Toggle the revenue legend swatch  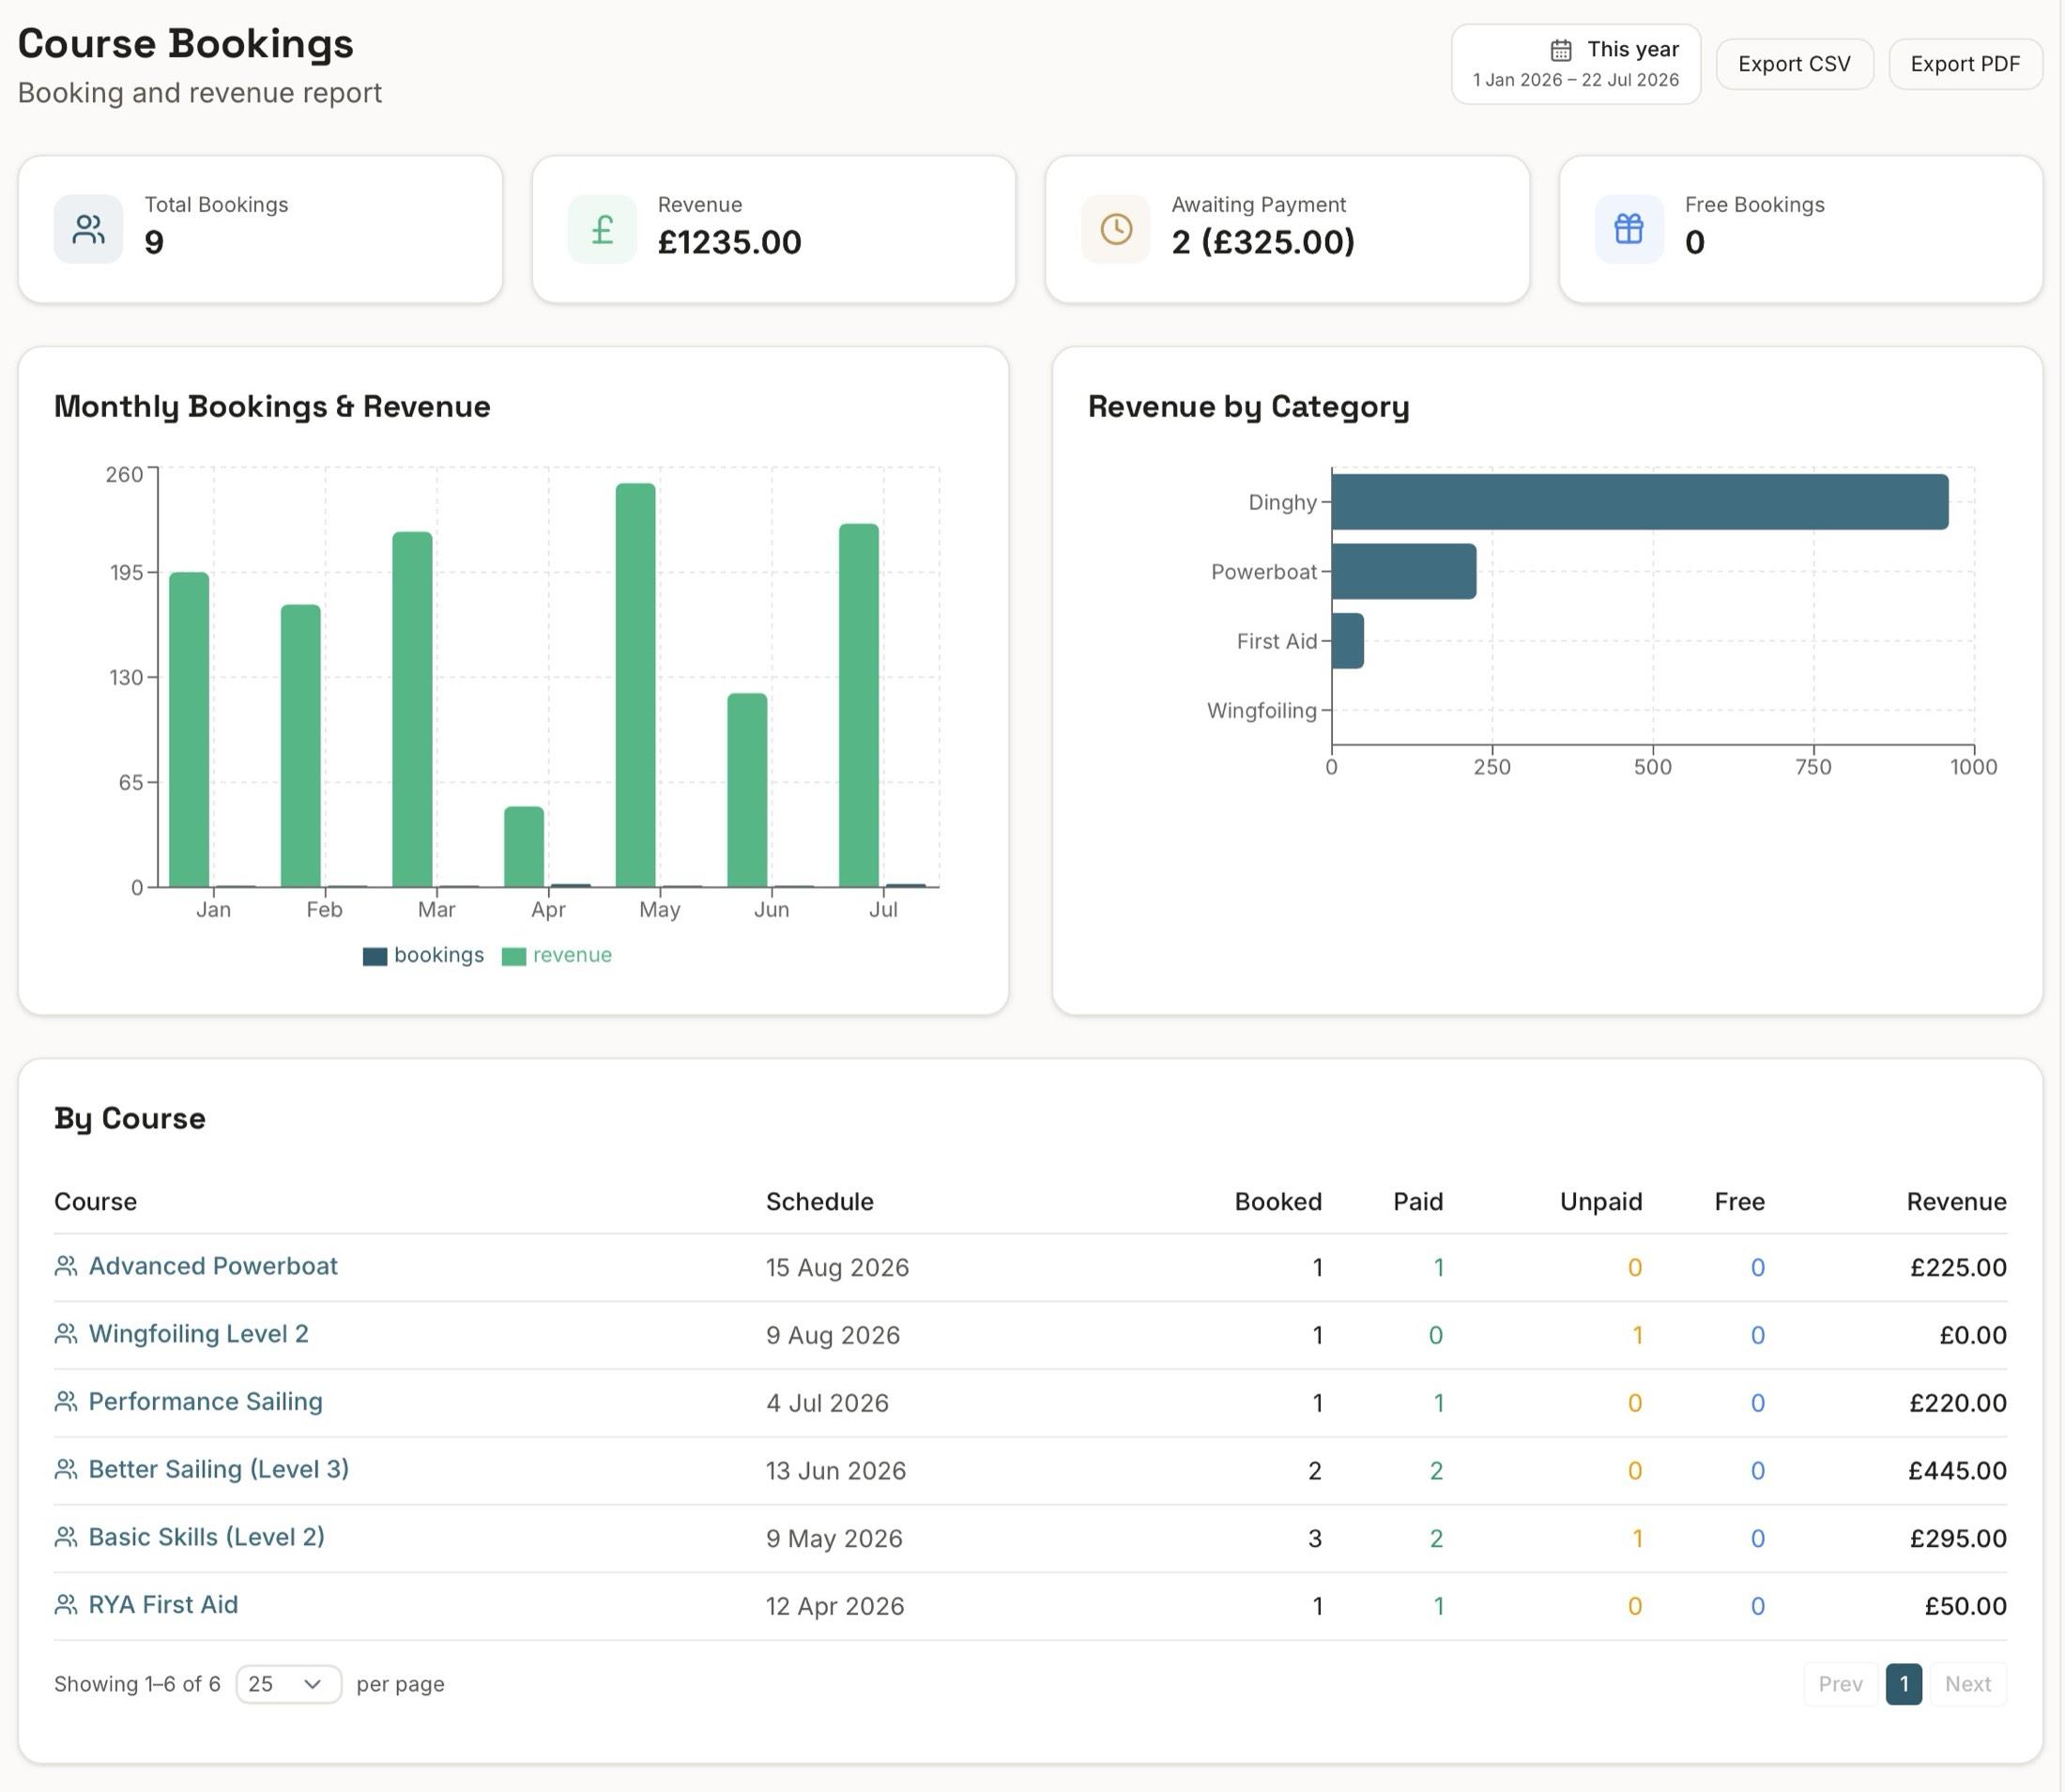(514, 956)
